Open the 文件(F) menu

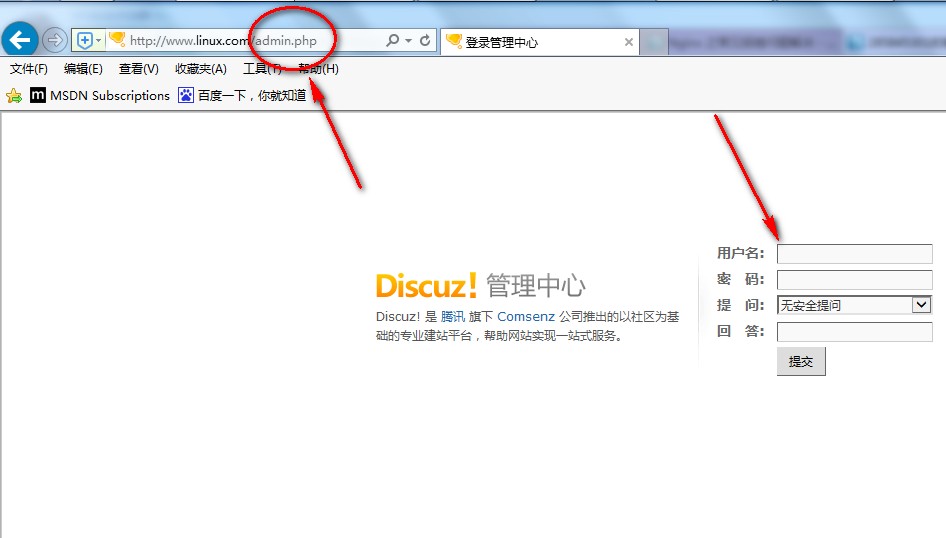(28, 69)
